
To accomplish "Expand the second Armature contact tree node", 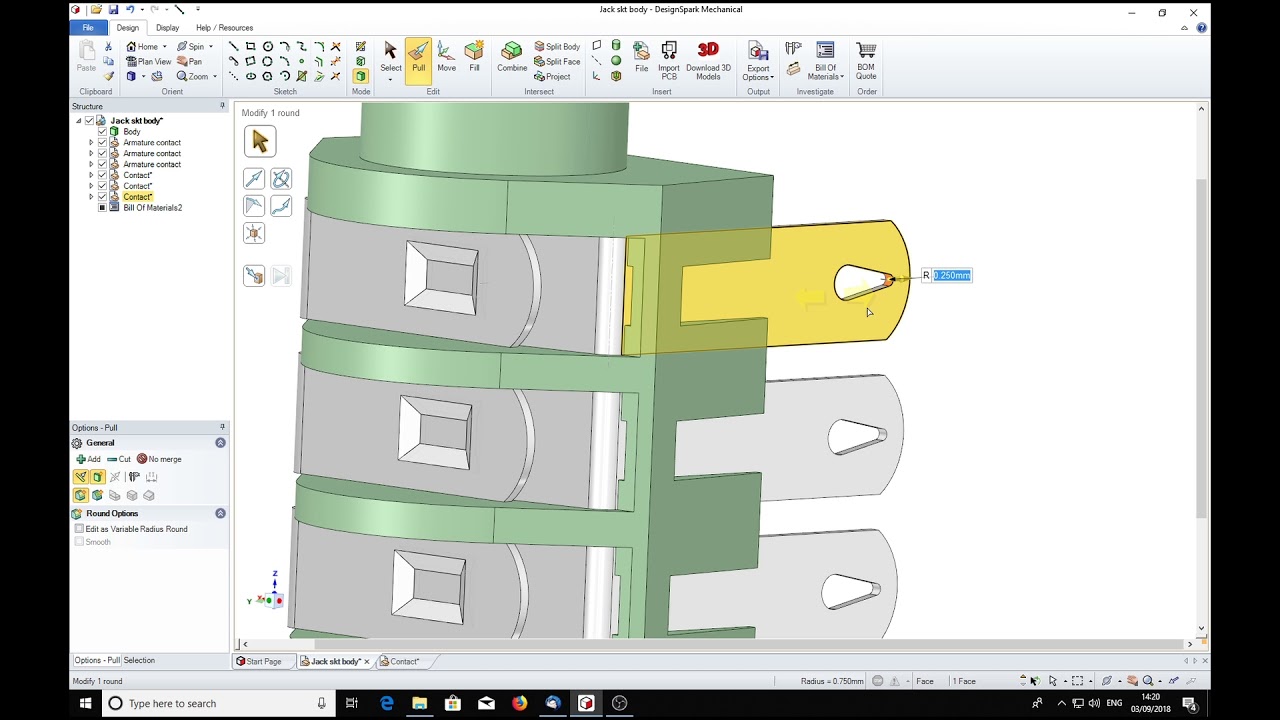I will click(x=91, y=153).
